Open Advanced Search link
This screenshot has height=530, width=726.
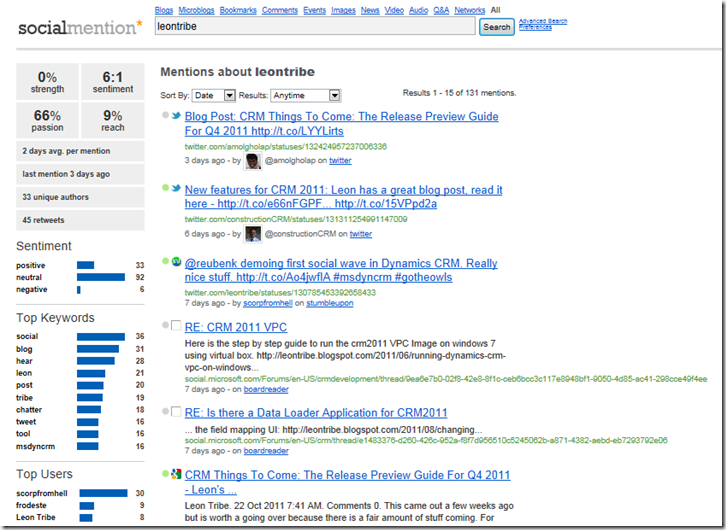coord(543,21)
